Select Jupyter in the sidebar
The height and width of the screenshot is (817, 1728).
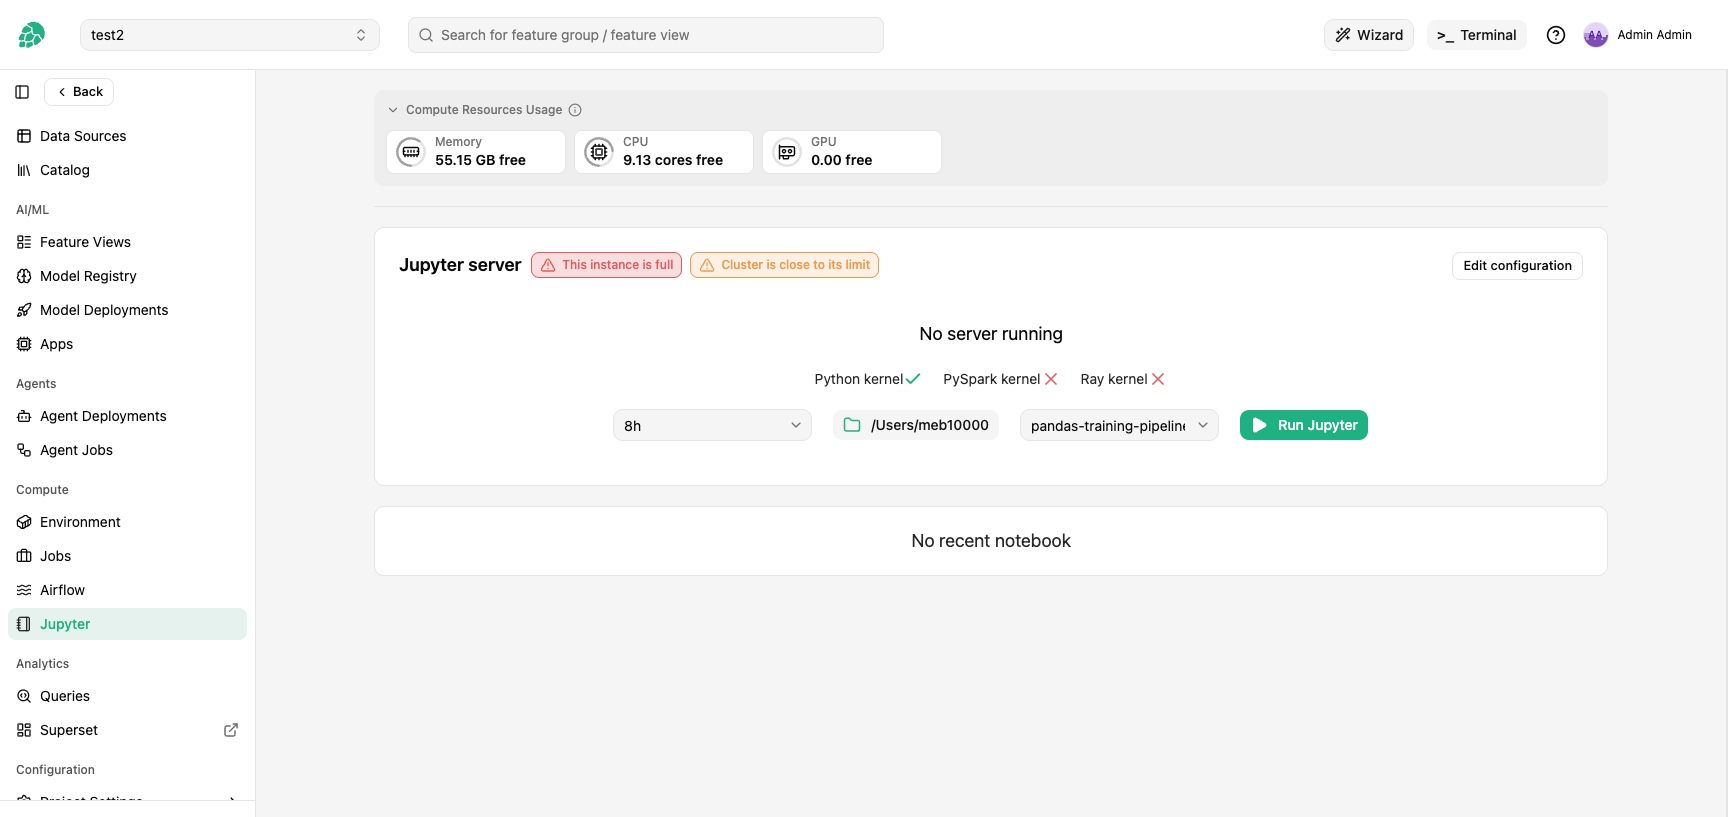127,624
